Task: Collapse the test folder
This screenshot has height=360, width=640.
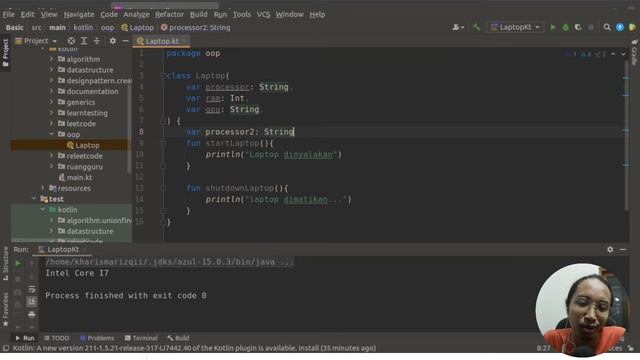Action: [34, 199]
